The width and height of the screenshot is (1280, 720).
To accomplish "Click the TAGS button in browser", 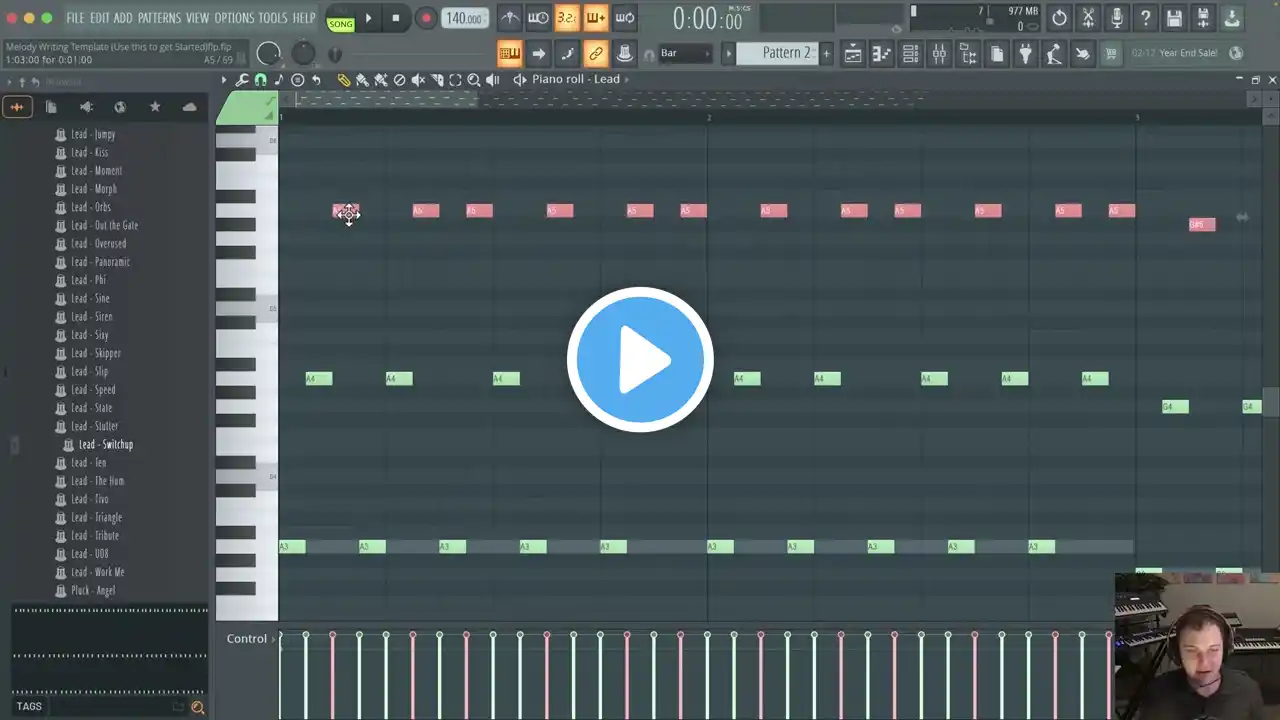I will [x=29, y=707].
